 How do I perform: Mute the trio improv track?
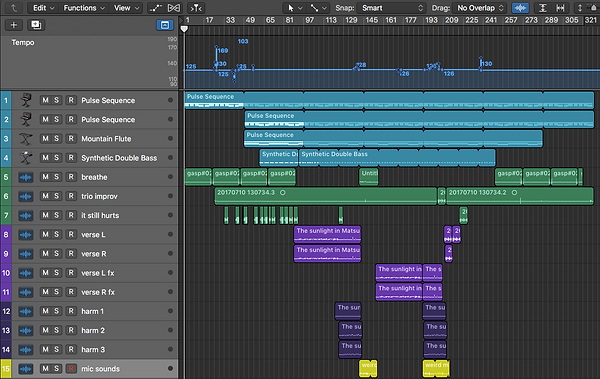(x=46, y=196)
